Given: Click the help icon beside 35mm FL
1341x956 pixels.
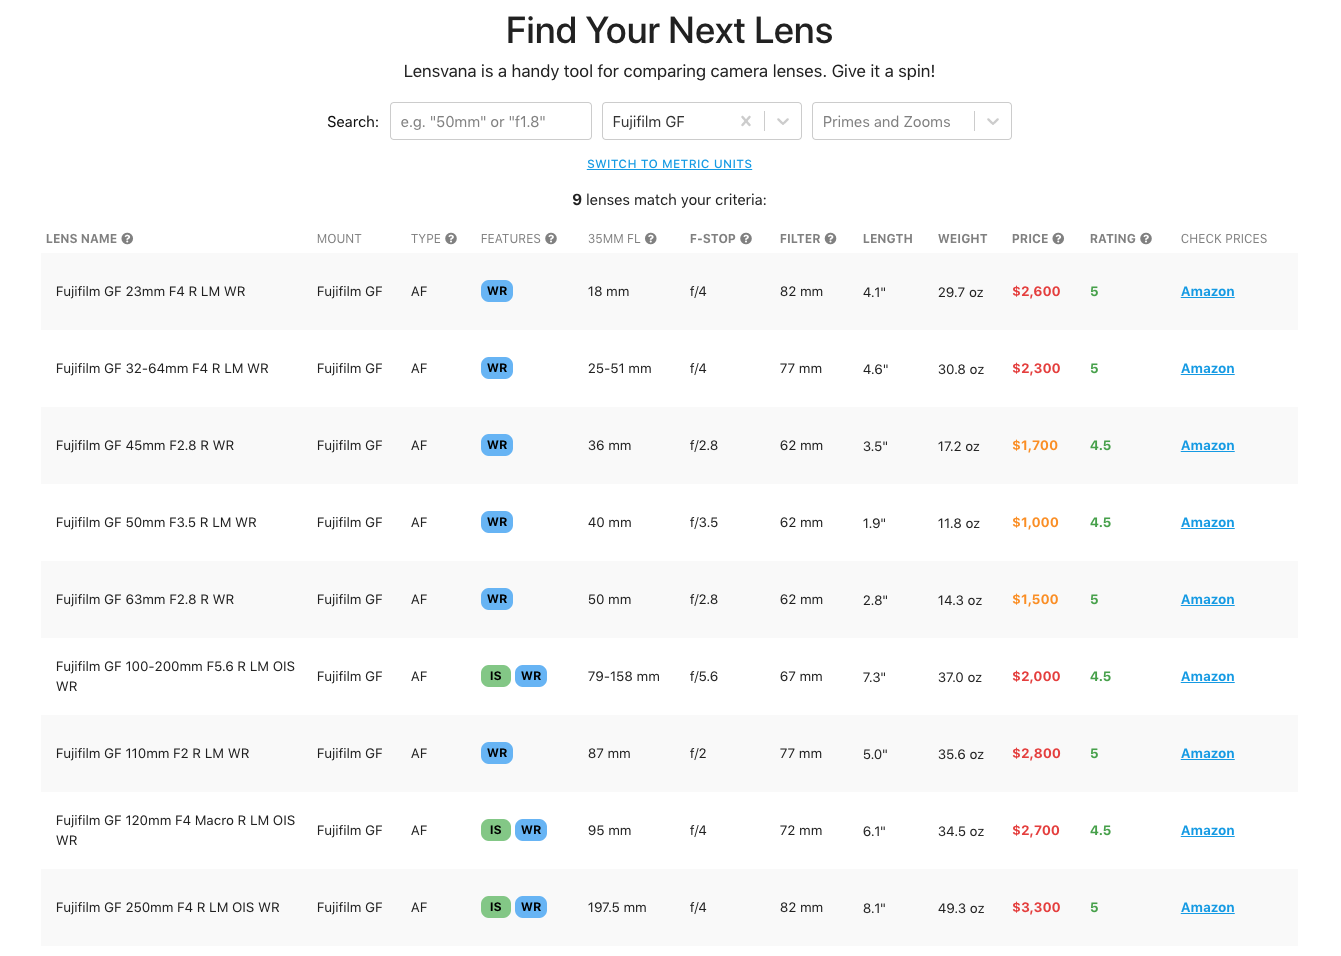Looking at the screenshot, I should (651, 239).
